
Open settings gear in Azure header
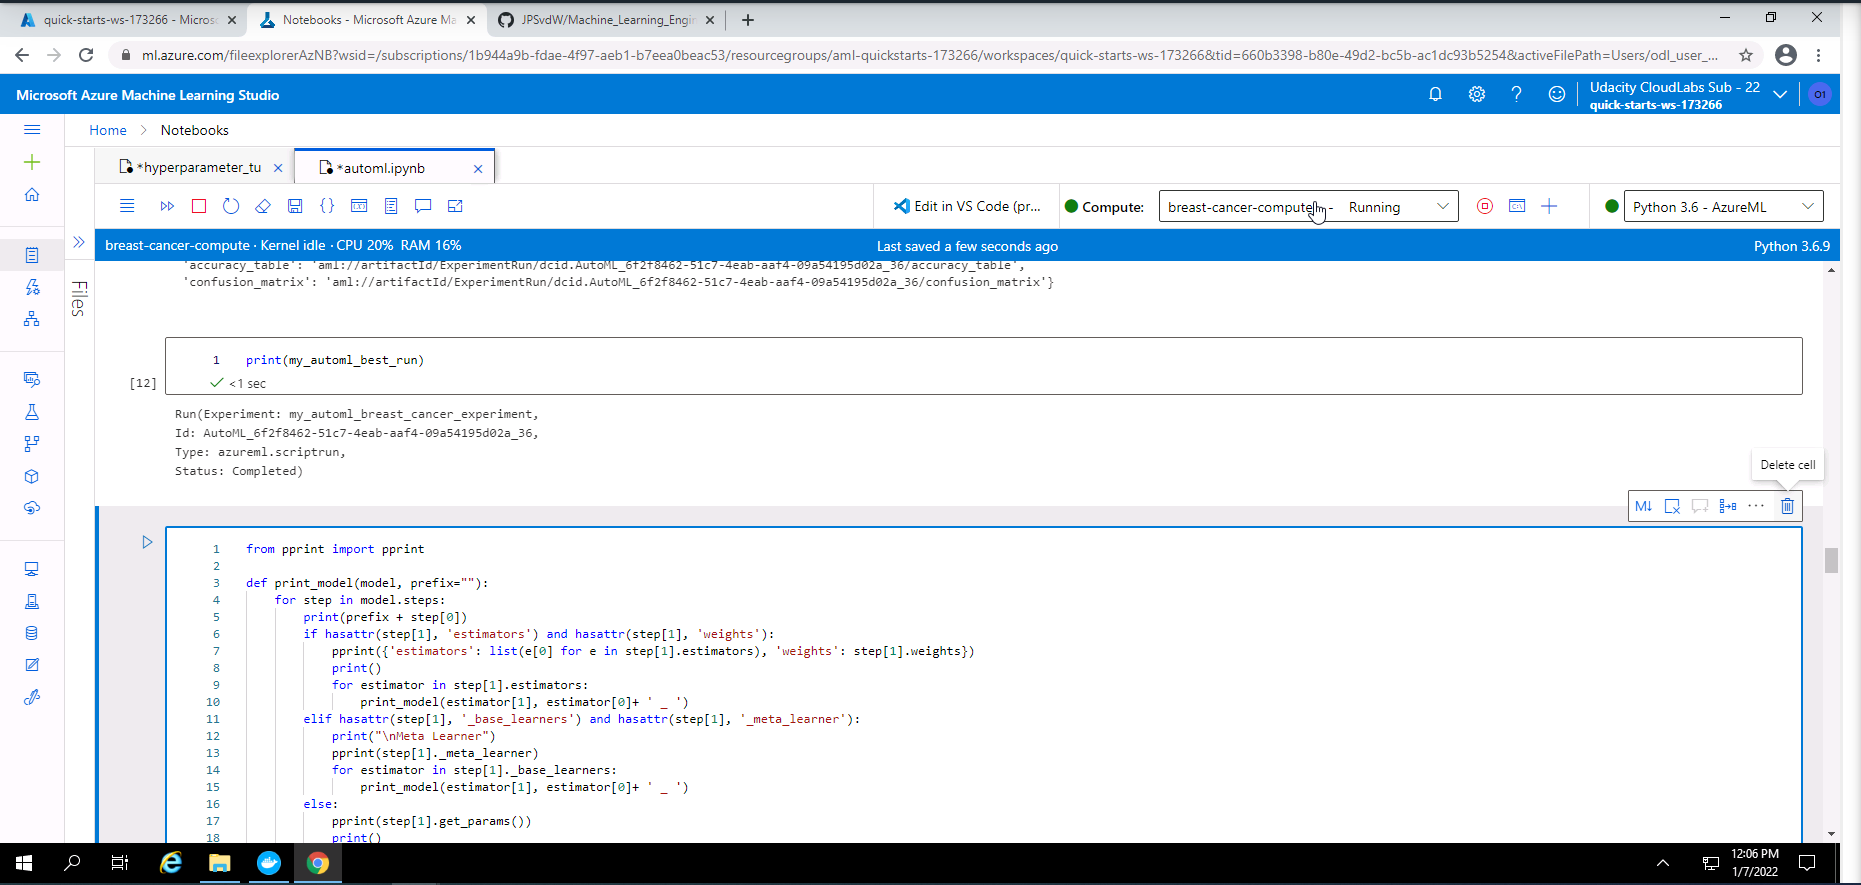point(1476,94)
